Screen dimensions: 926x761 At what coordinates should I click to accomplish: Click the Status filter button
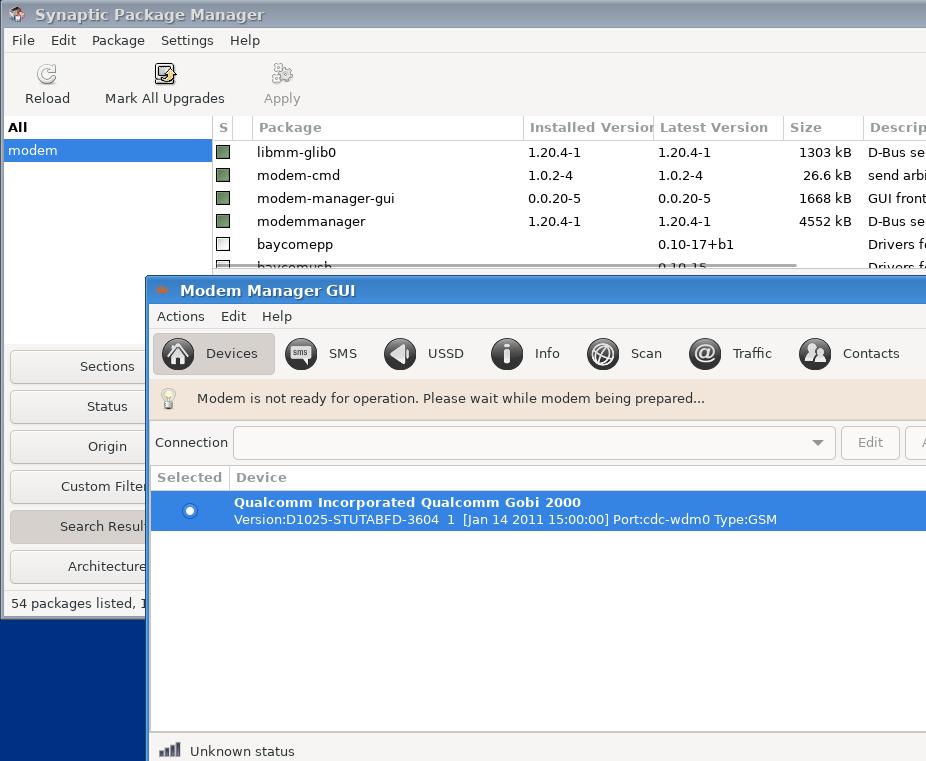pyautogui.click(x=79, y=407)
